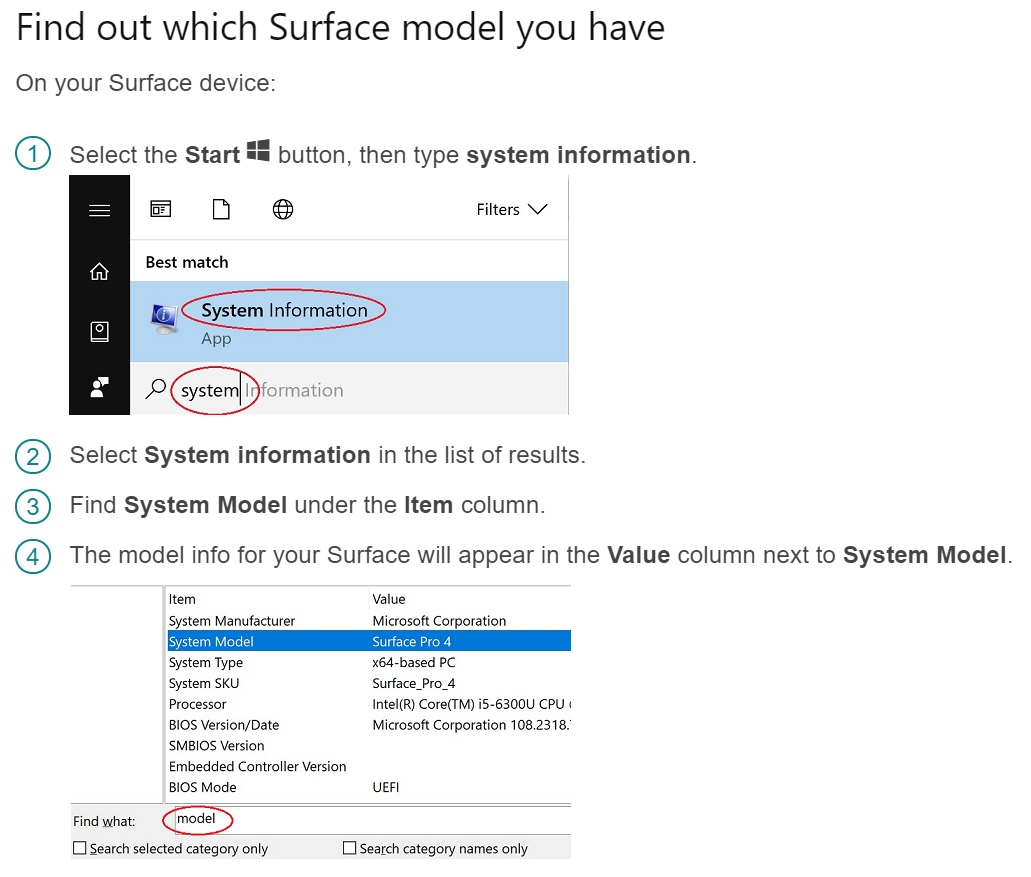The height and width of the screenshot is (877, 1031).
Task: Open the System Information best match result
Action: pos(349,321)
